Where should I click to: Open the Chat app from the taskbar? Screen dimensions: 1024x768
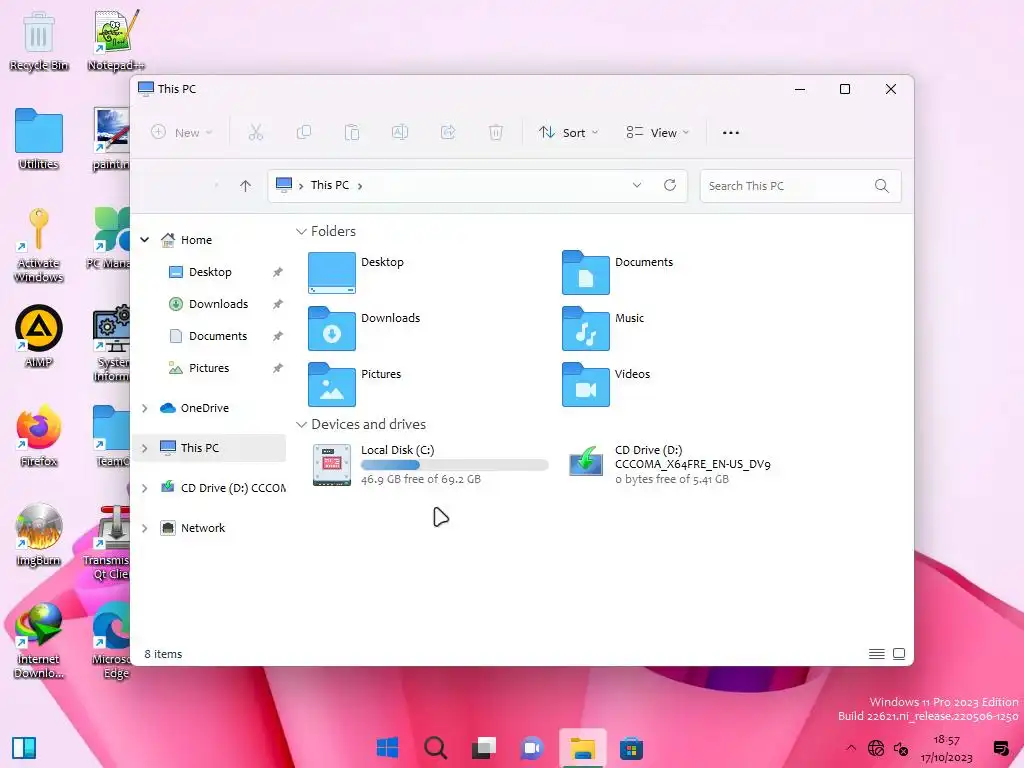coord(532,748)
